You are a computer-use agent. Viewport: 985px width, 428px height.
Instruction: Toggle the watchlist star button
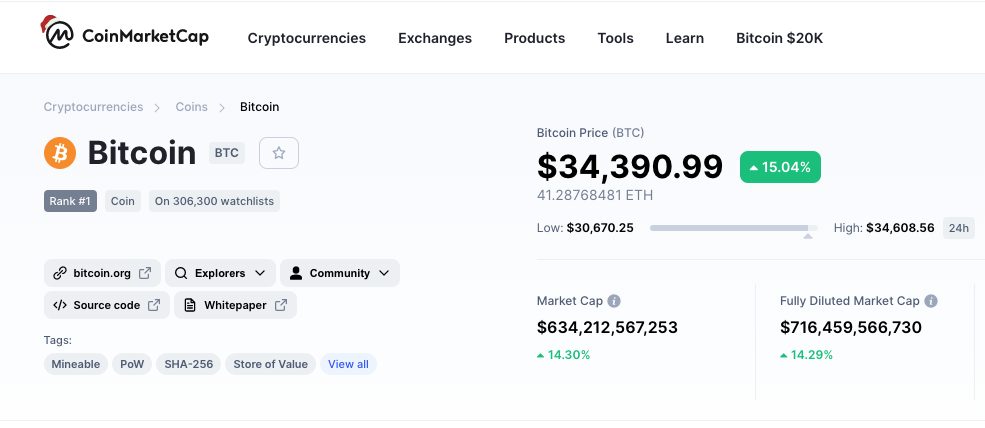pyautogui.click(x=279, y=153)
